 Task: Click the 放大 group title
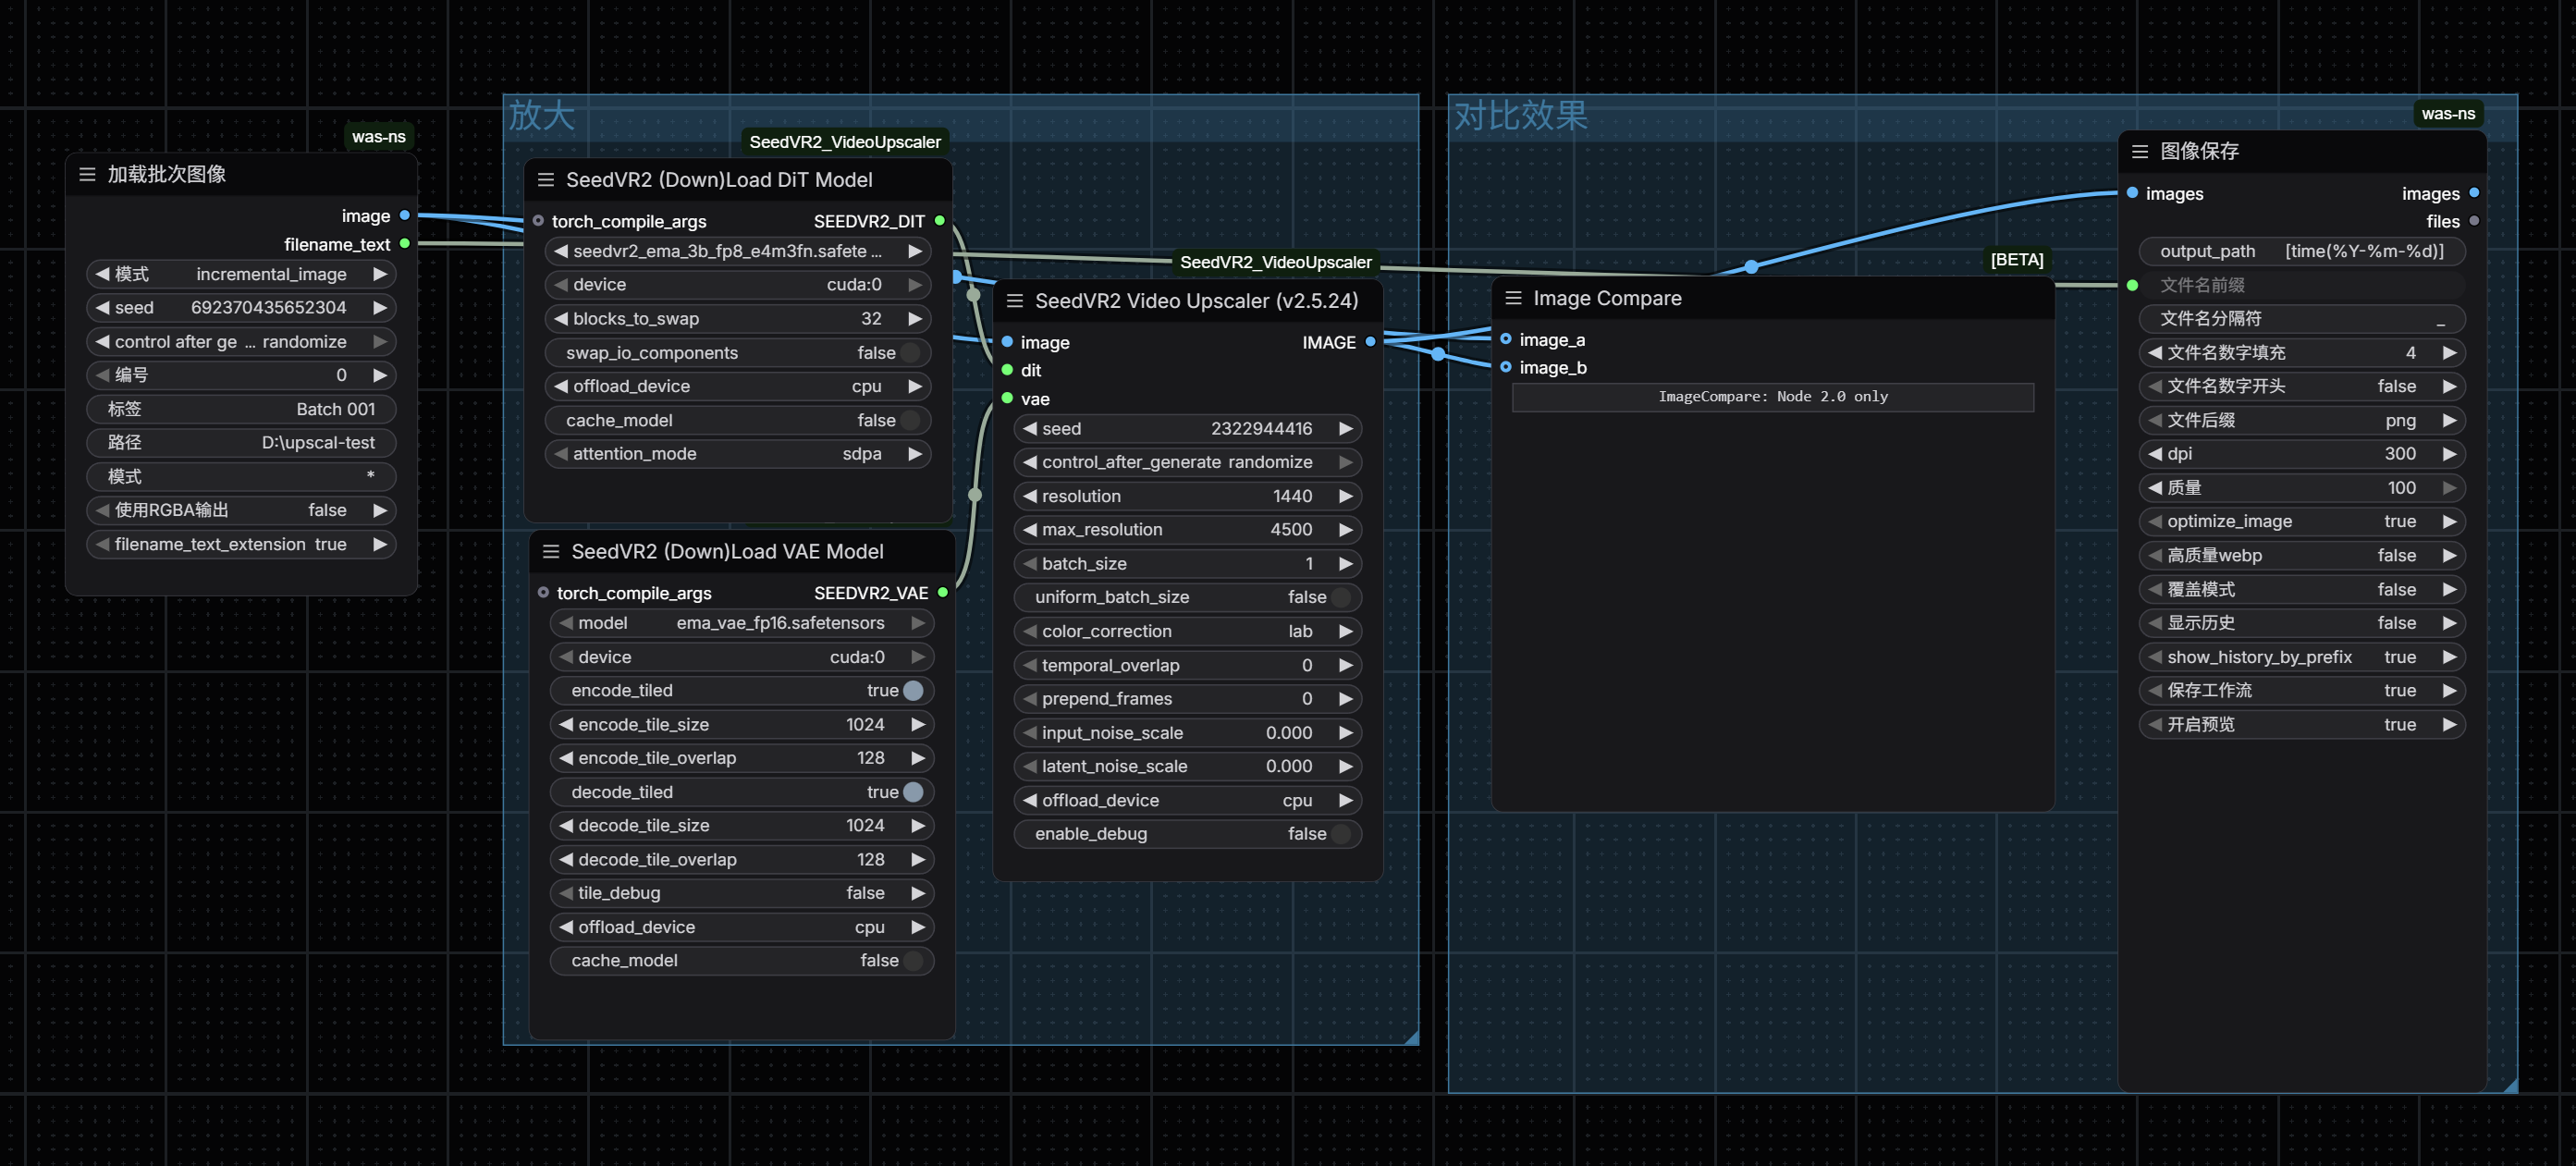[541, 116]
